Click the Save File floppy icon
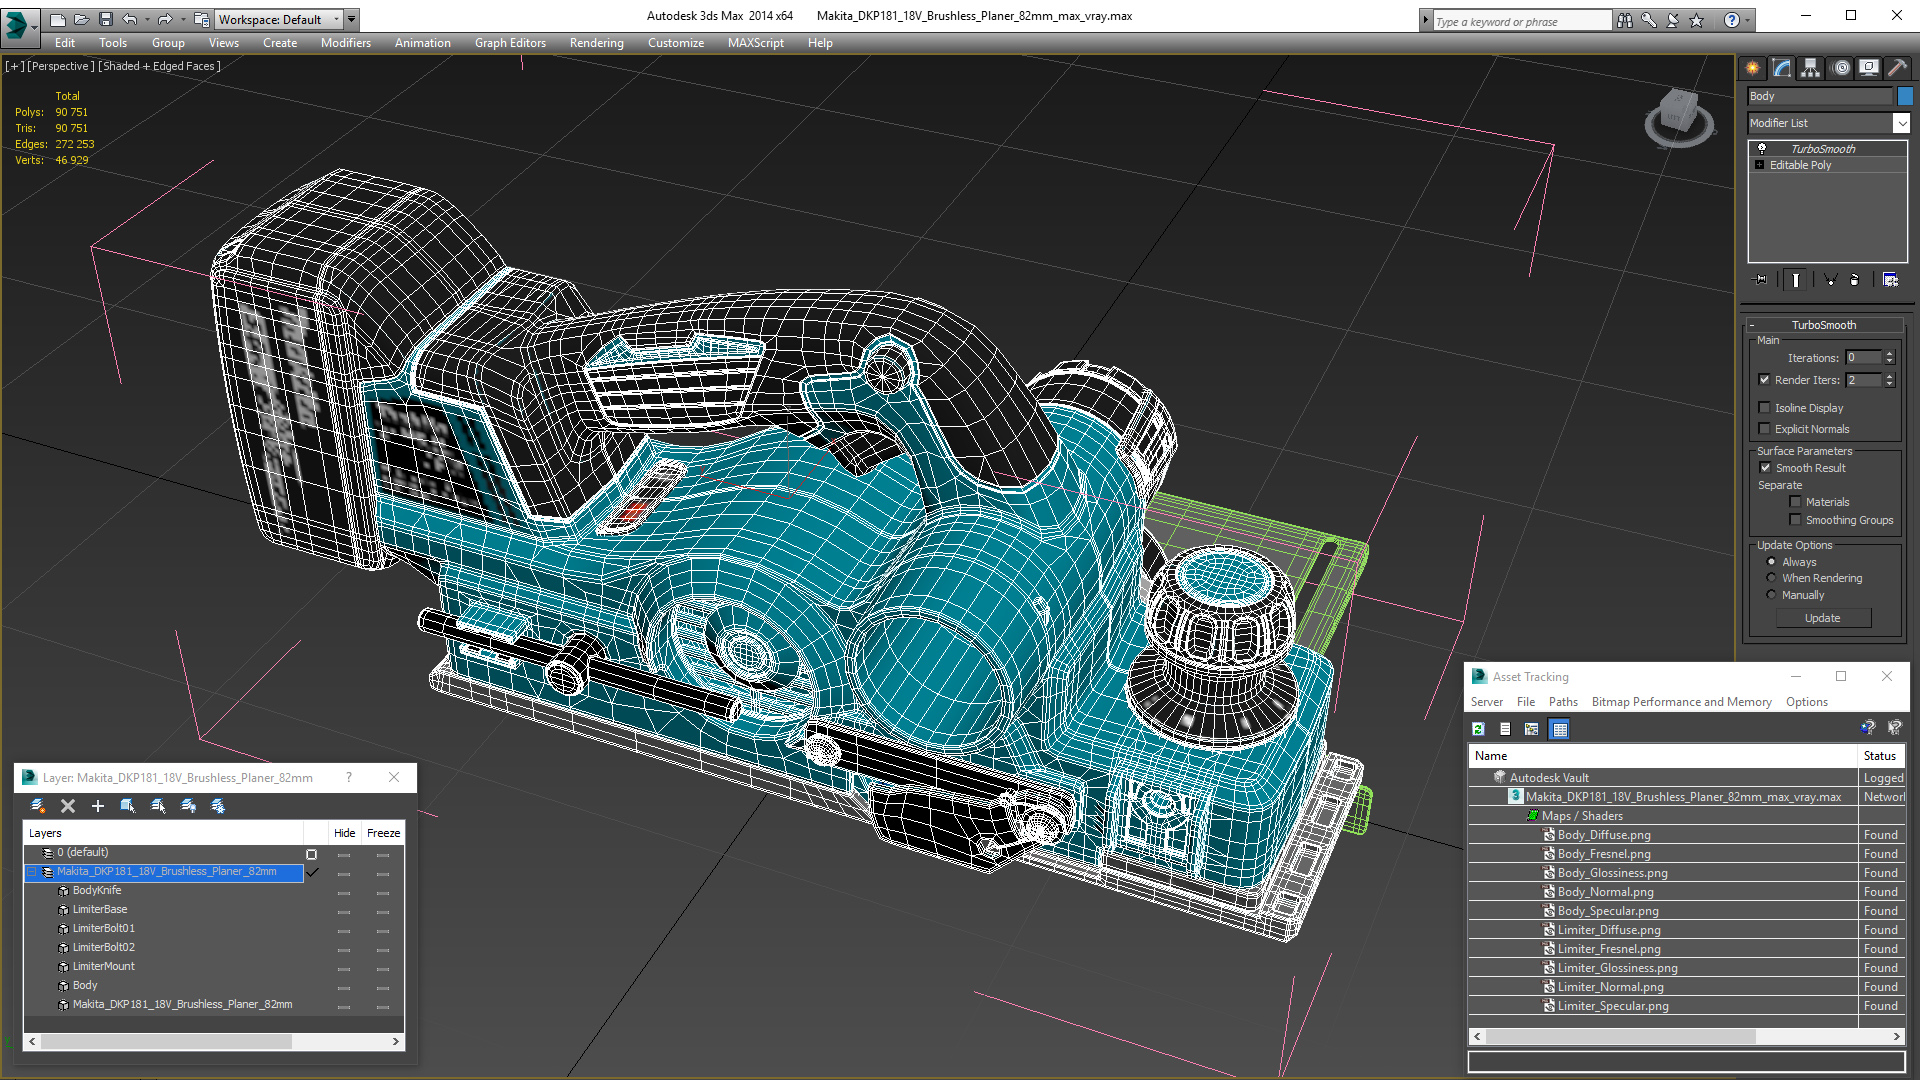Image resolution: width=1920 pixels, height=1080 pixels. (105, 19)
